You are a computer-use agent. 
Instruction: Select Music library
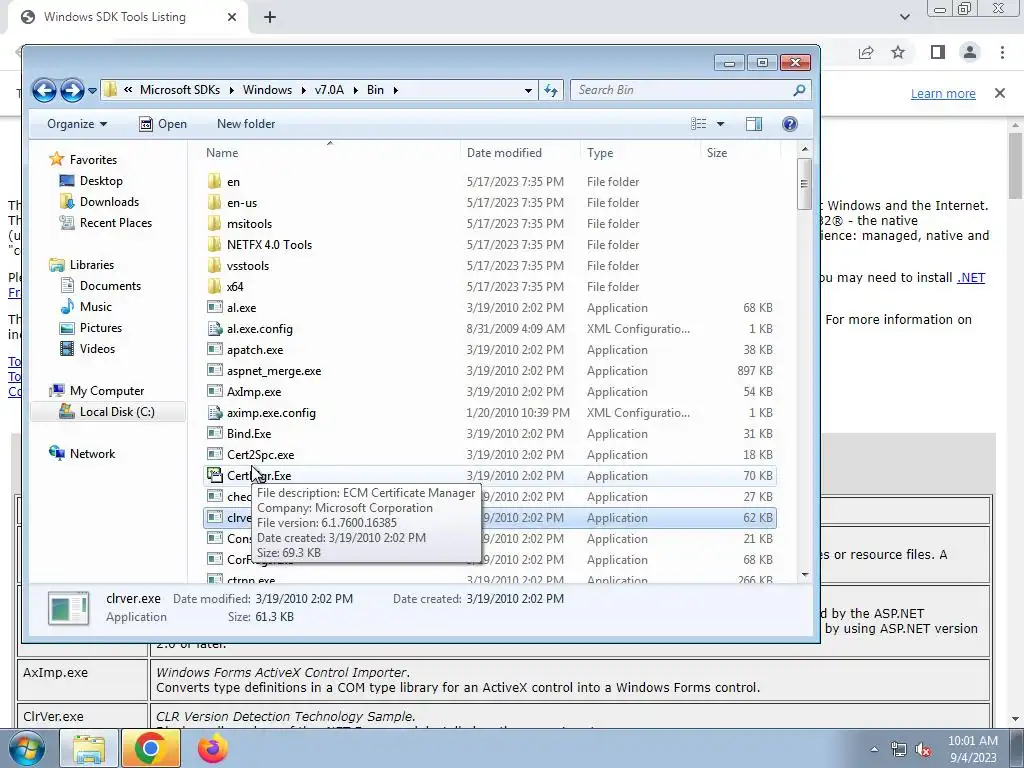coord(86,307)
